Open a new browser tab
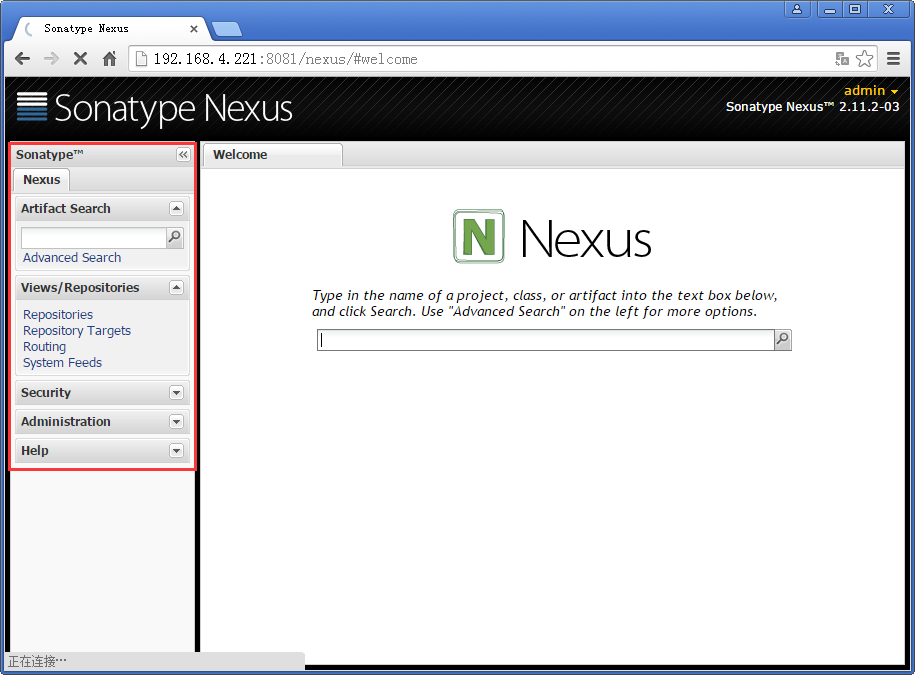This screenshot has width=915, height=675. (x=226, y=29)
